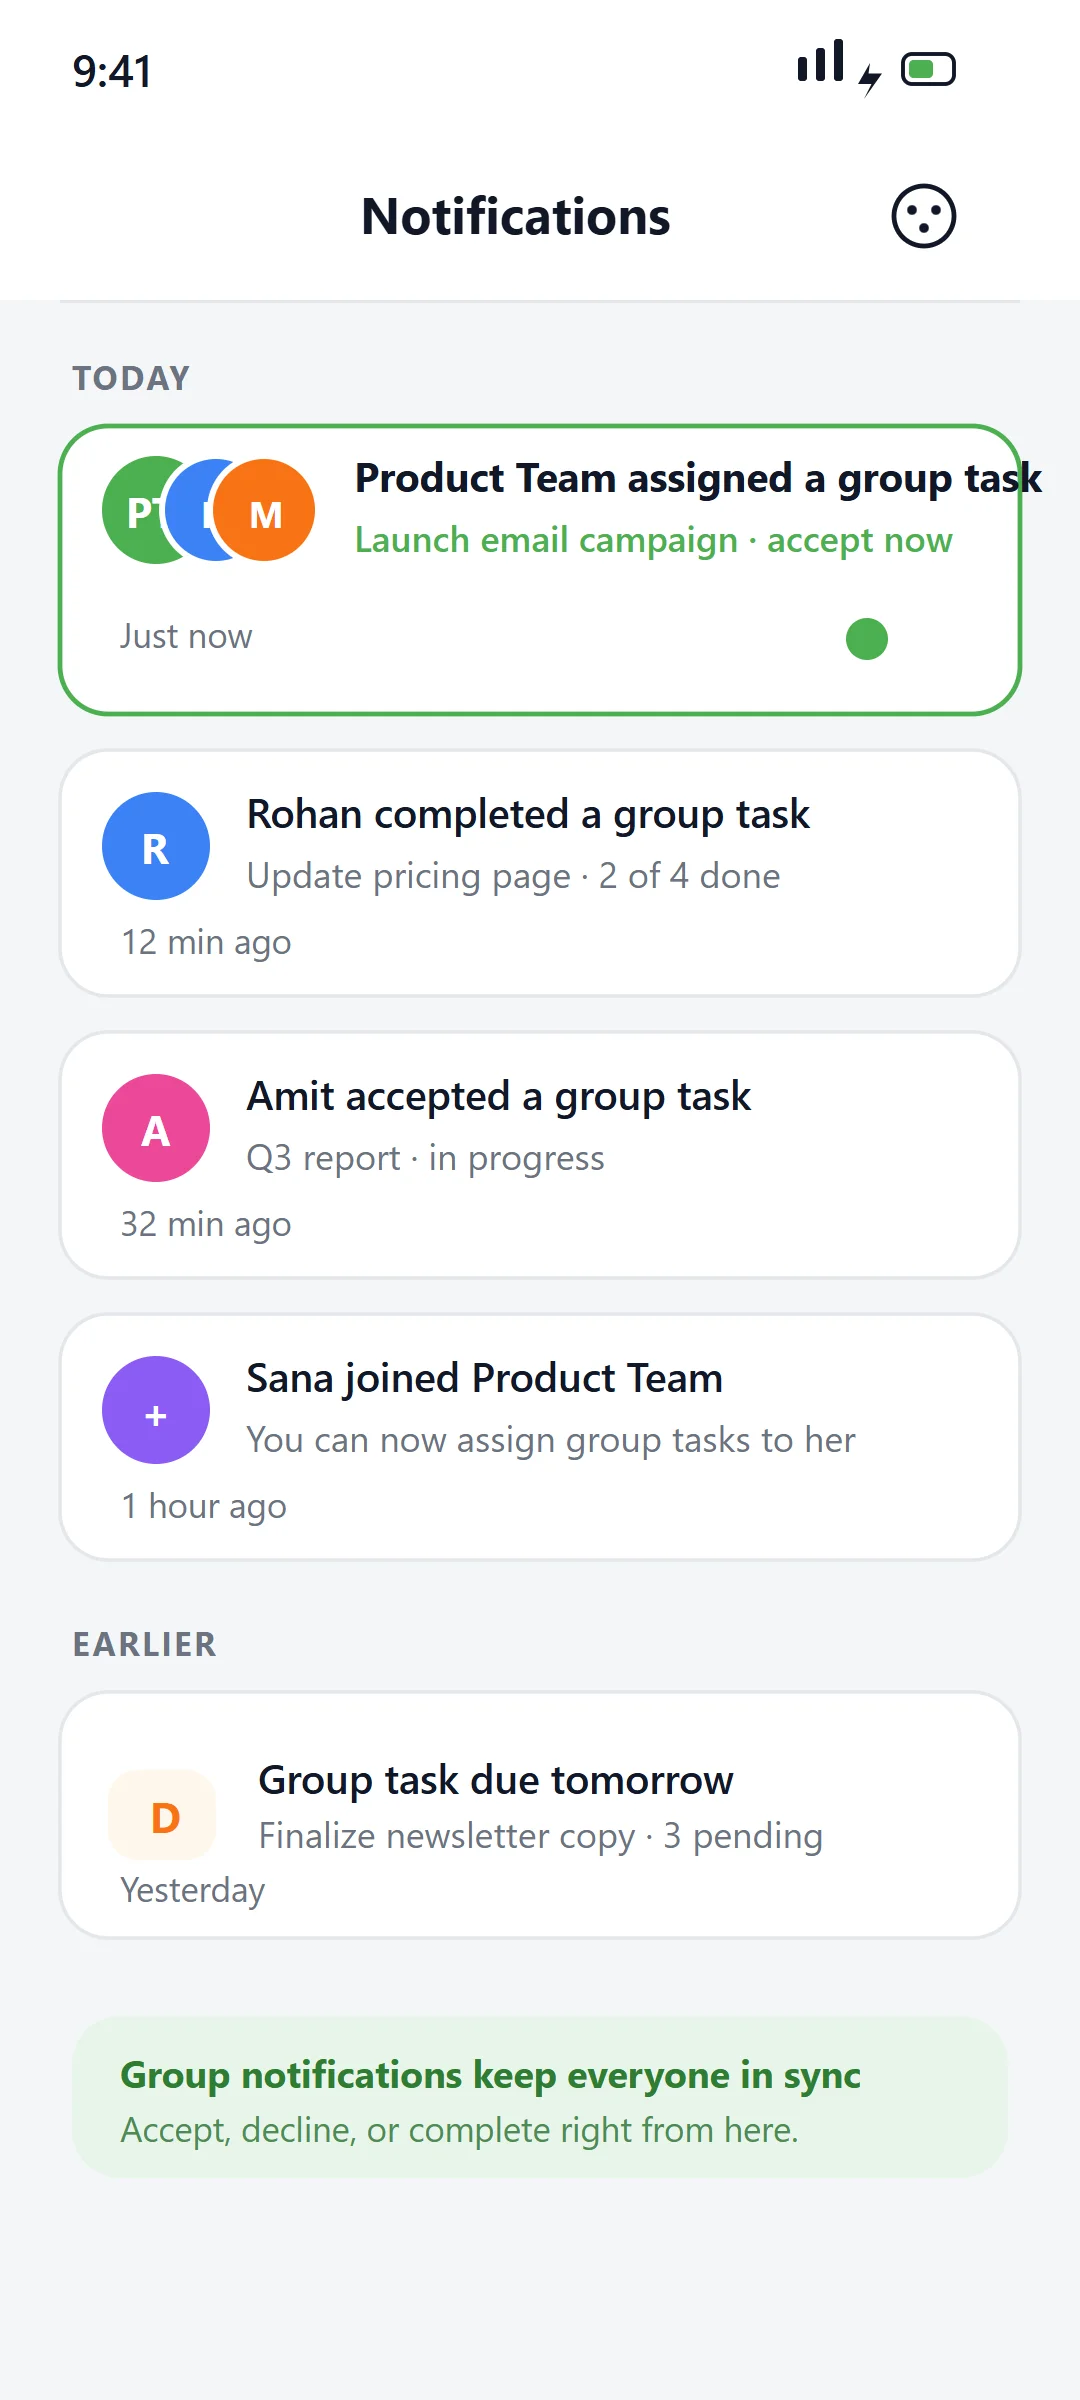Tap 'Accept, decline, or complete right from here.'
This screenshot has height=2400, width=1080.
point(460,2130)
